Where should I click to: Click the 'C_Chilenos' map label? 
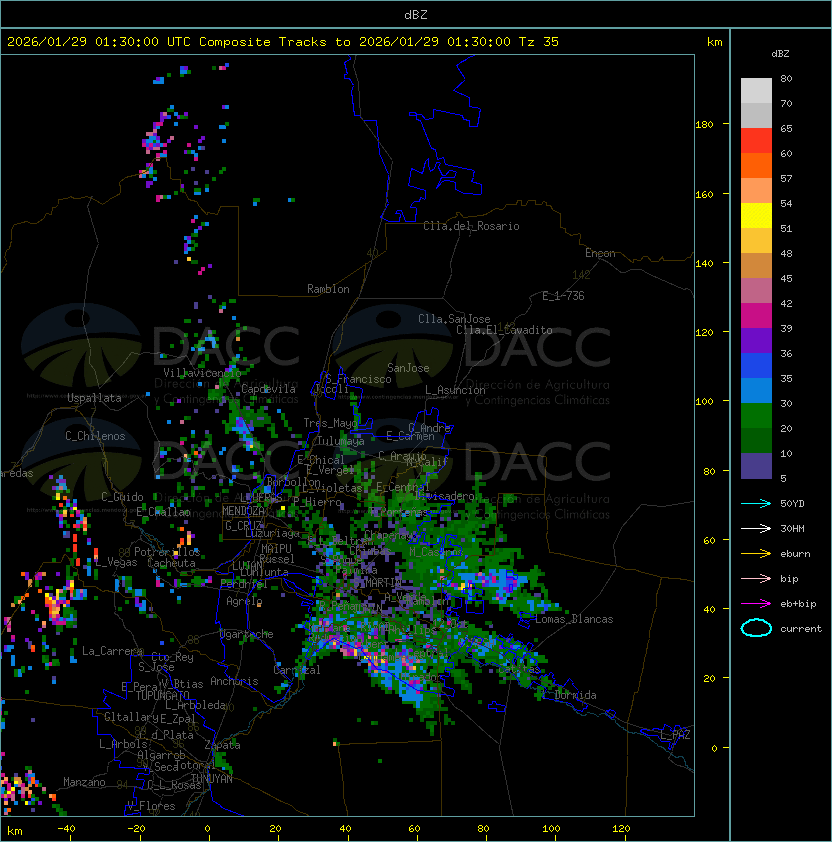(95, 436)
